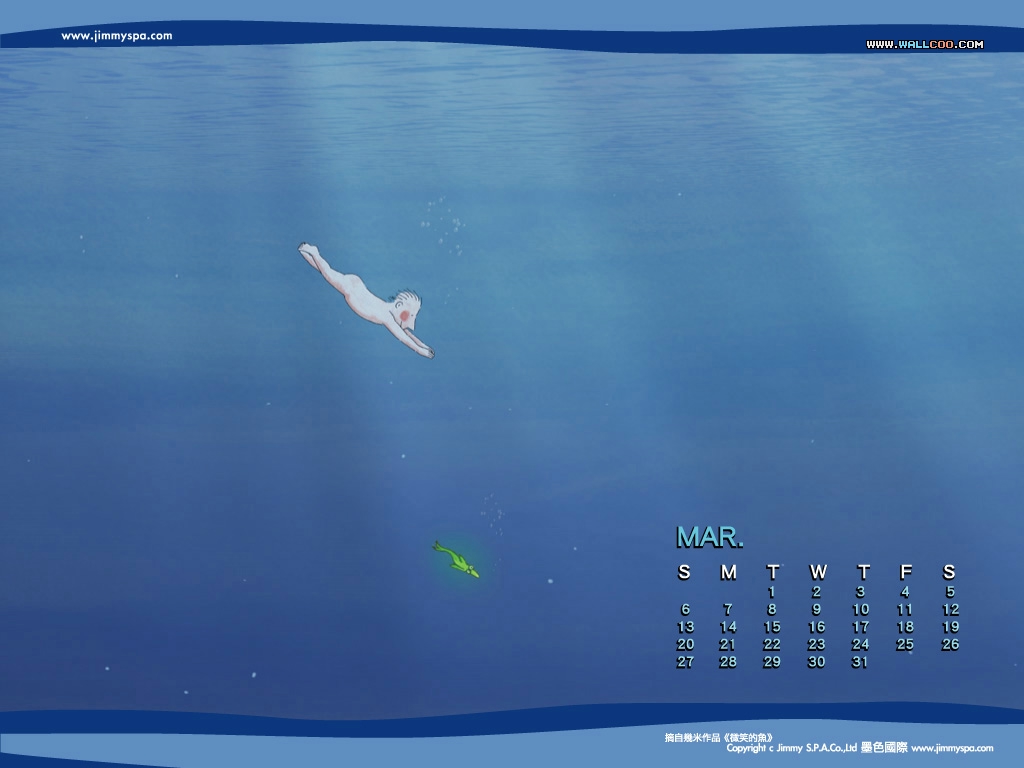Select date 8 in the calendar
Screen dimensions: 1024x768
click(x=772, y=609)
